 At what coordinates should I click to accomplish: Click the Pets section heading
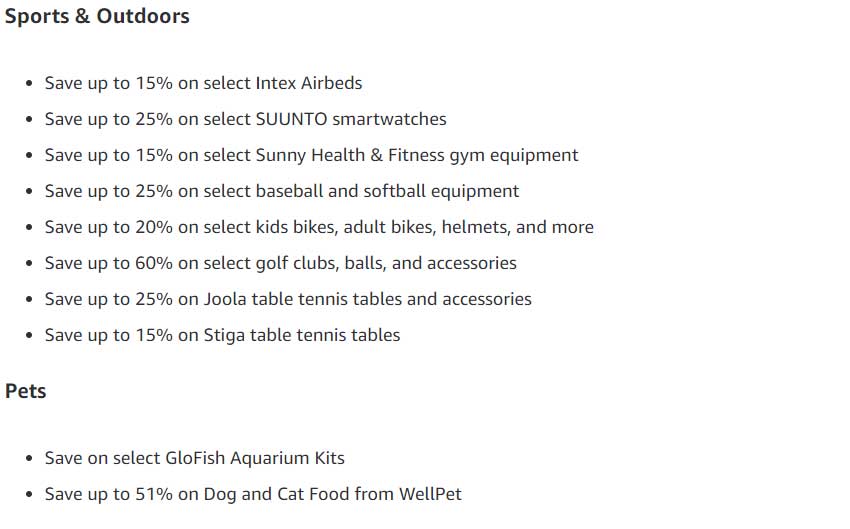[25, 391]
